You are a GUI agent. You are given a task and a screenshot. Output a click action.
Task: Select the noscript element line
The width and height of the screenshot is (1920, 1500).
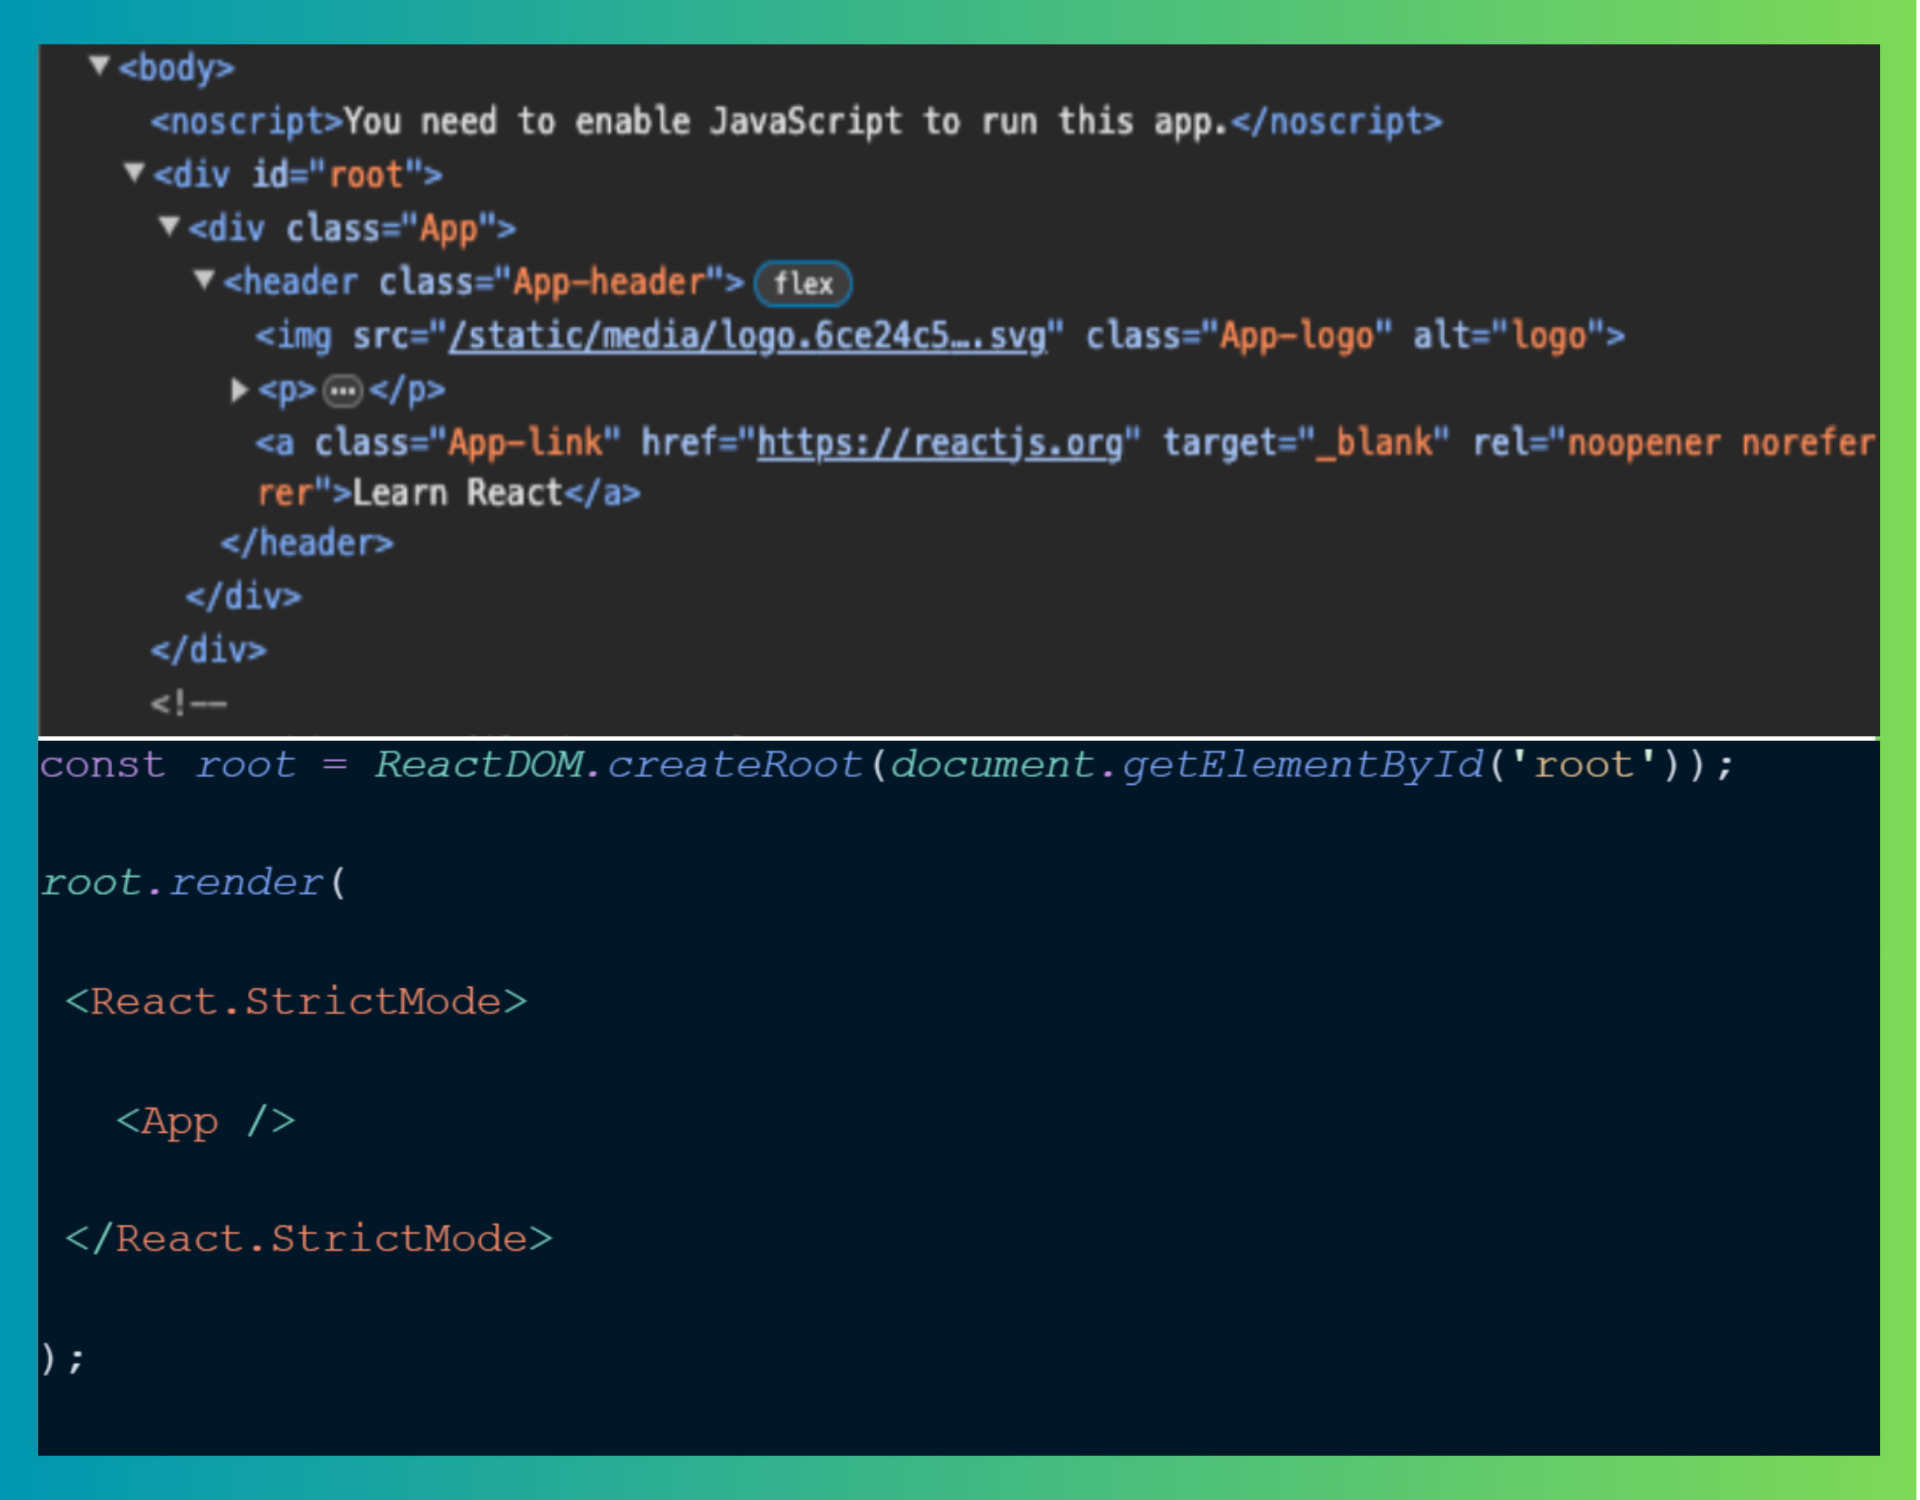coord(796,121)
